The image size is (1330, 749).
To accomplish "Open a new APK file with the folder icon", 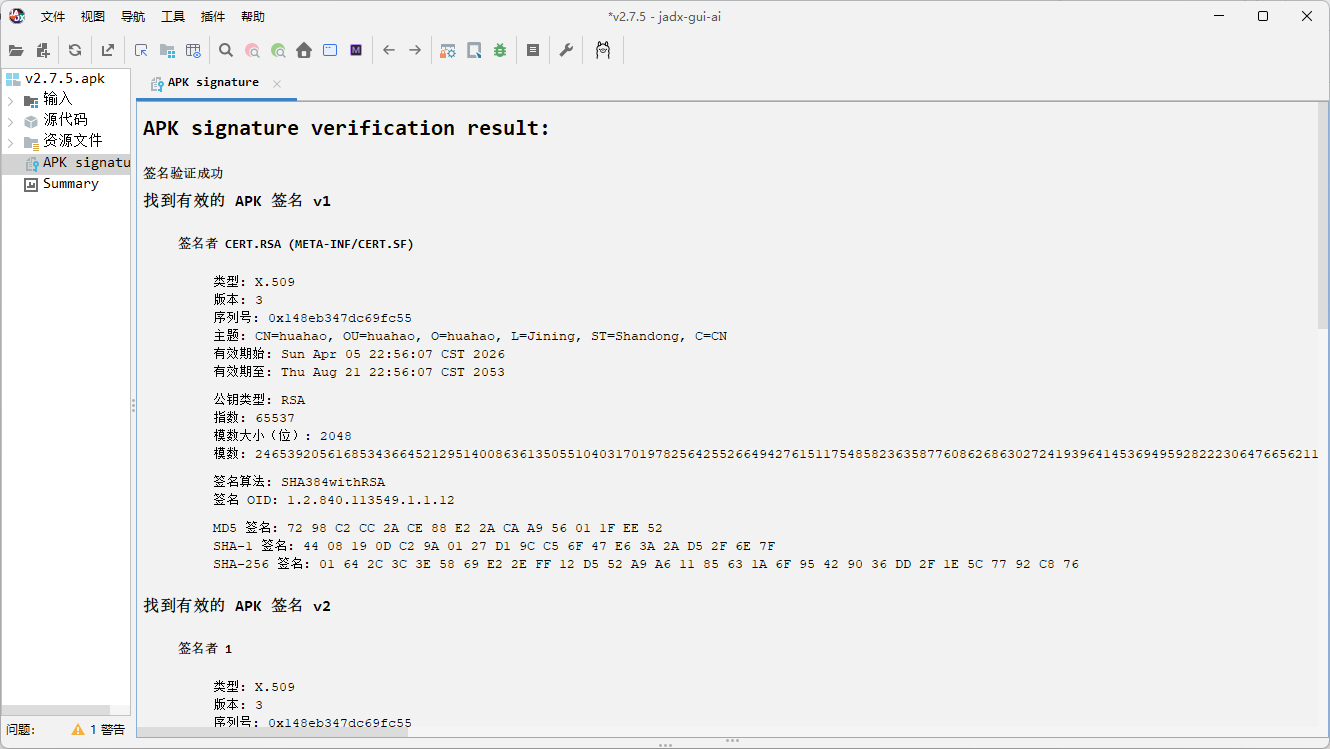I will coord(16,49).
